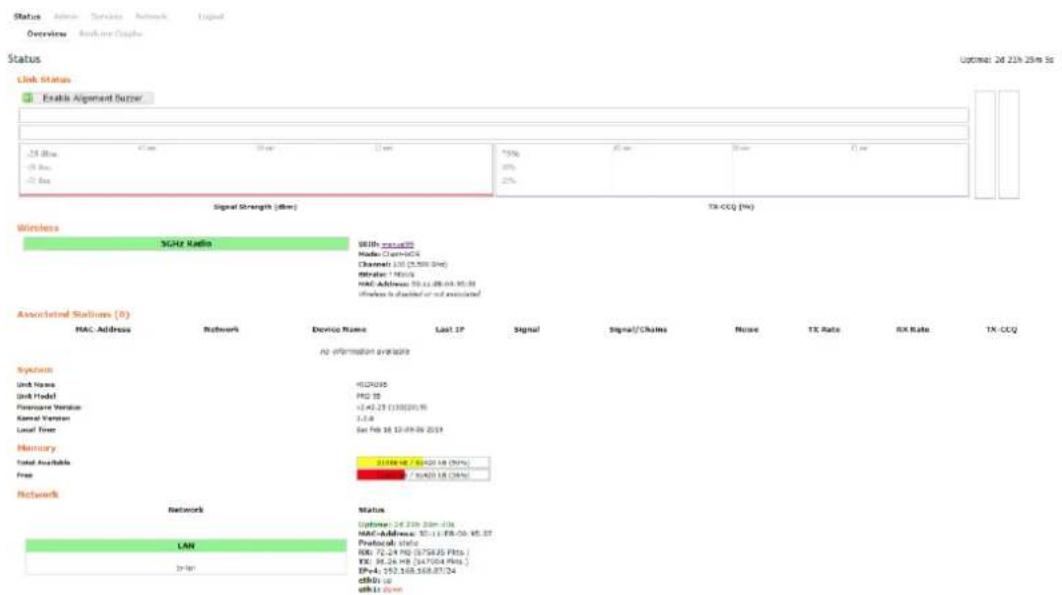Click the Channel line in Wireless info
This screenshot has width=1062, height=595.
[x=402, y=264]
